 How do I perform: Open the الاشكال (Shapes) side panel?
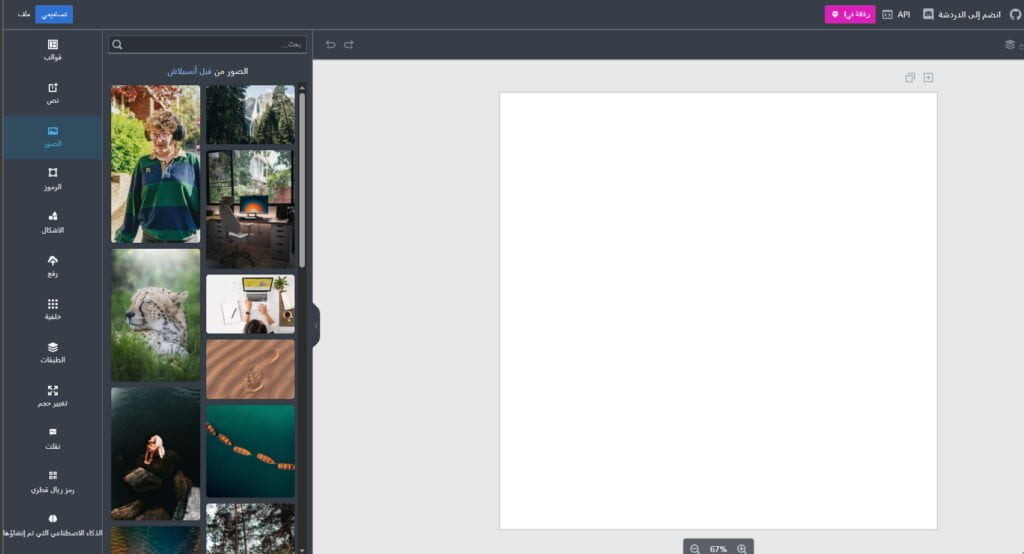point(52,222)
